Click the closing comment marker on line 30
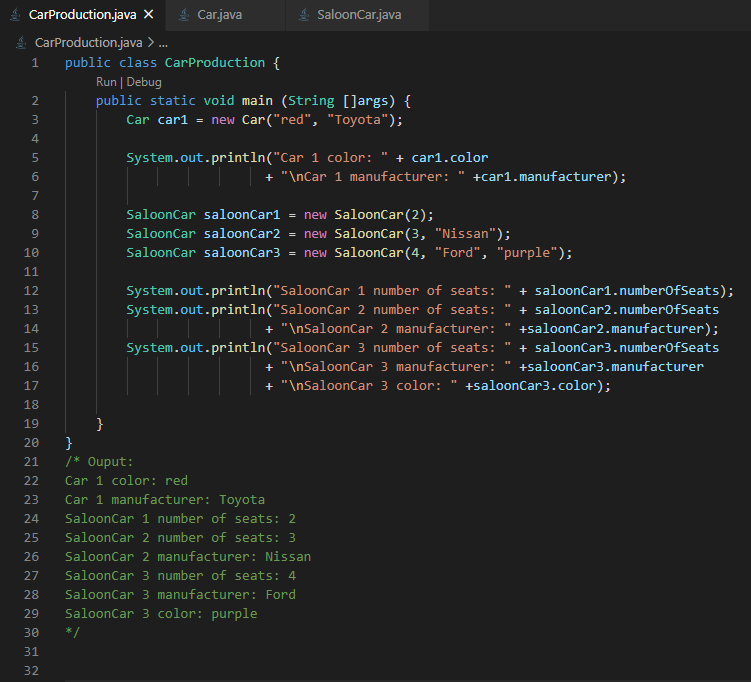 point(72,632)
